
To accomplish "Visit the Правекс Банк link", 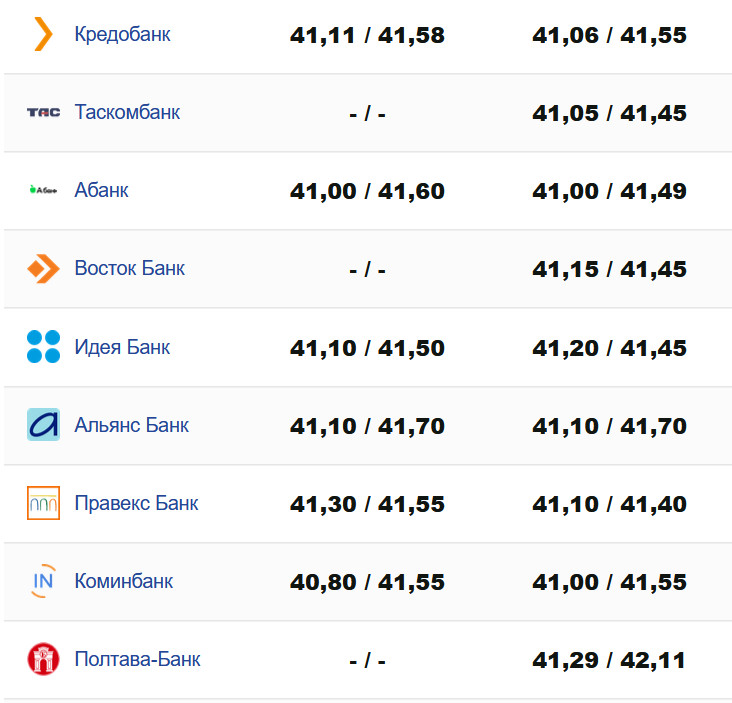I will click(x=136, y=503).
